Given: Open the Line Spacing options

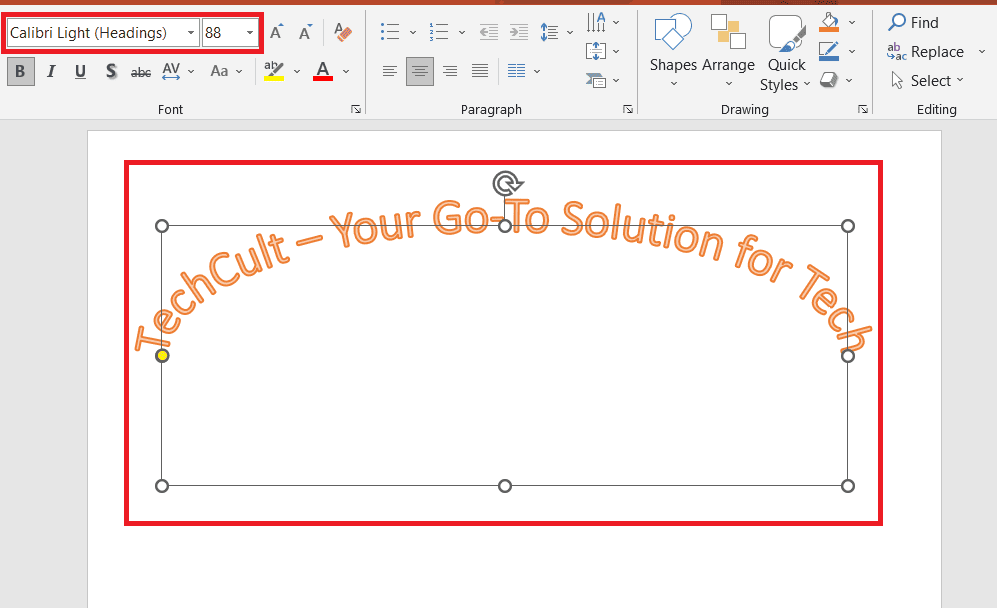Looking at the screenshot, I should (552, 31).
